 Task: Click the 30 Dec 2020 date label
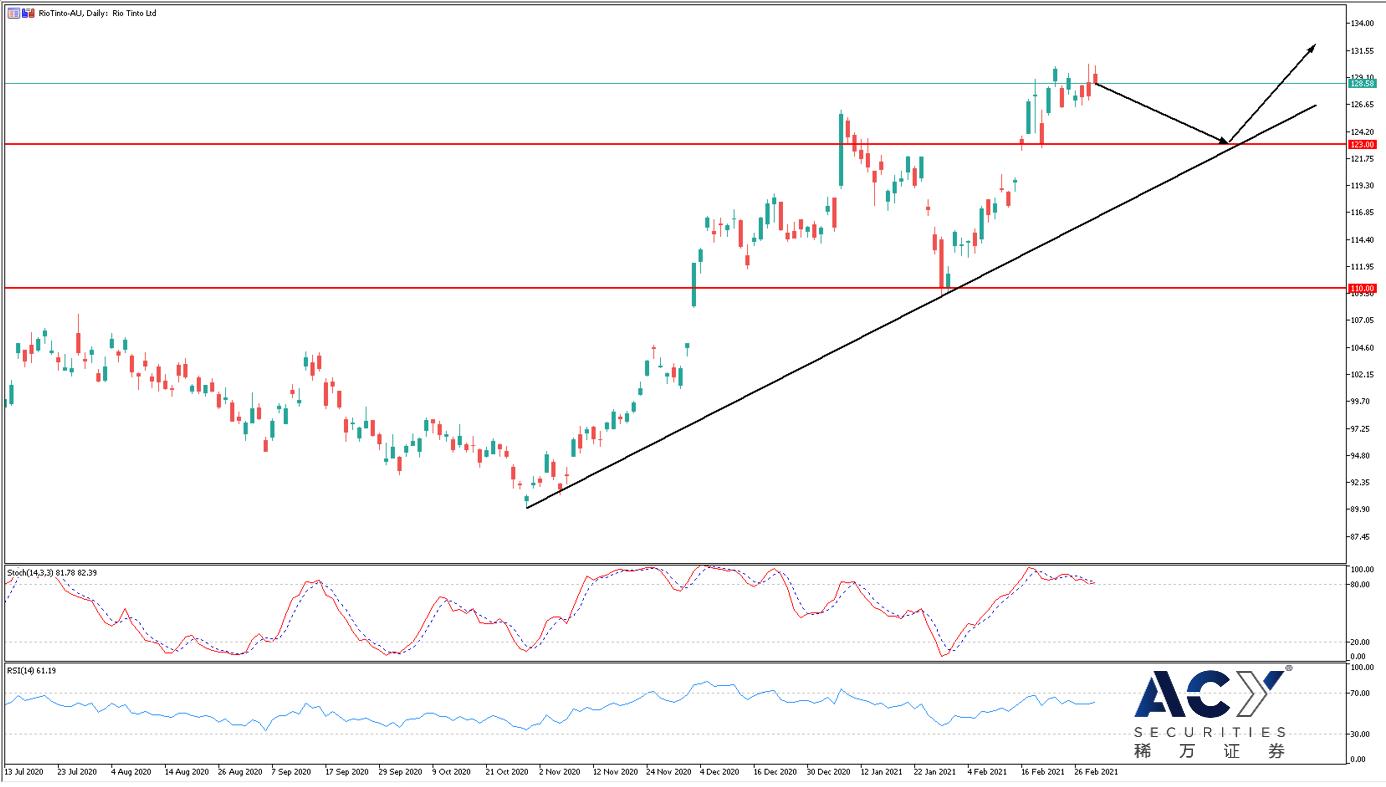tap(829, 772)
